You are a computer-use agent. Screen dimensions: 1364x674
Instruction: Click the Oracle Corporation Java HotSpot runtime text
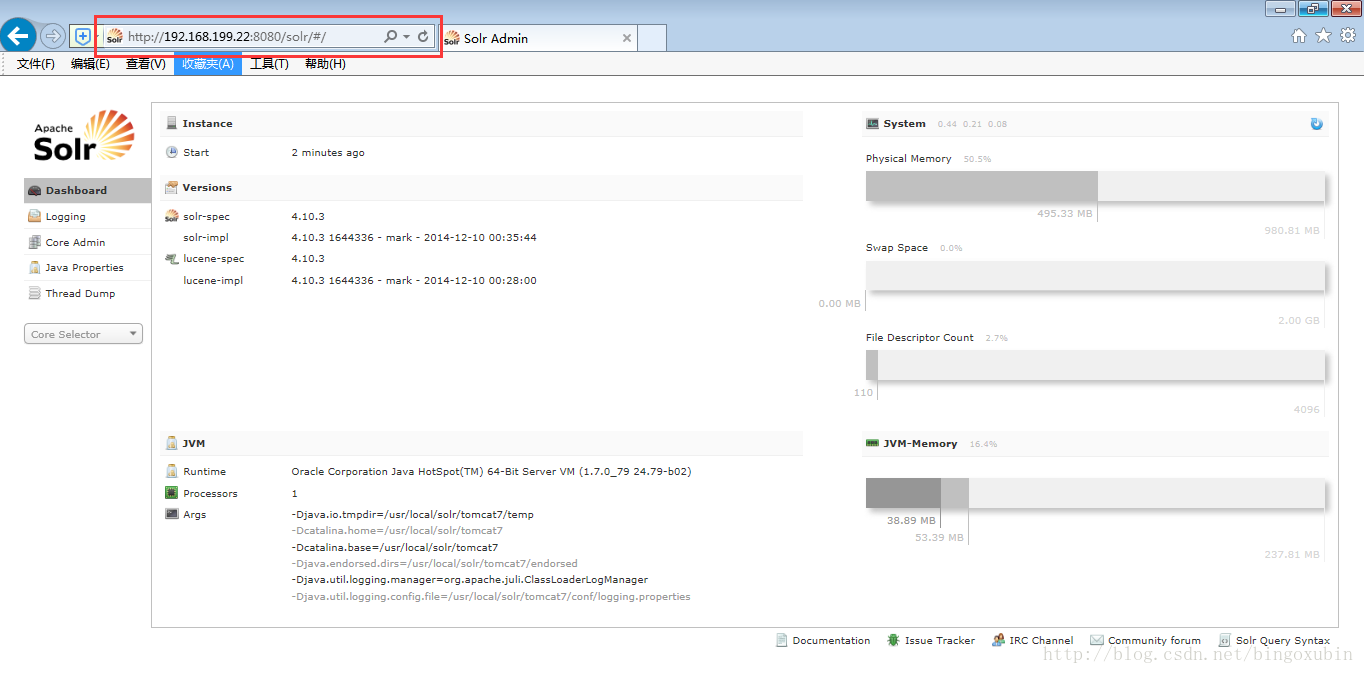491,471
